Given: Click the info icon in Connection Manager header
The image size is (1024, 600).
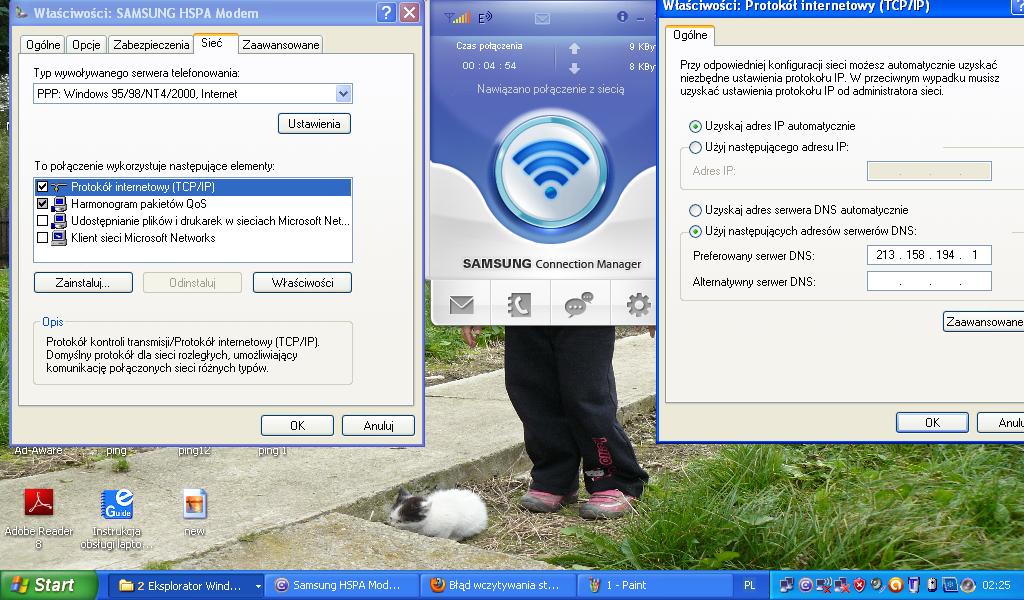Looking at the screenshot, I should pyautogui.click(x=622, y=16).
